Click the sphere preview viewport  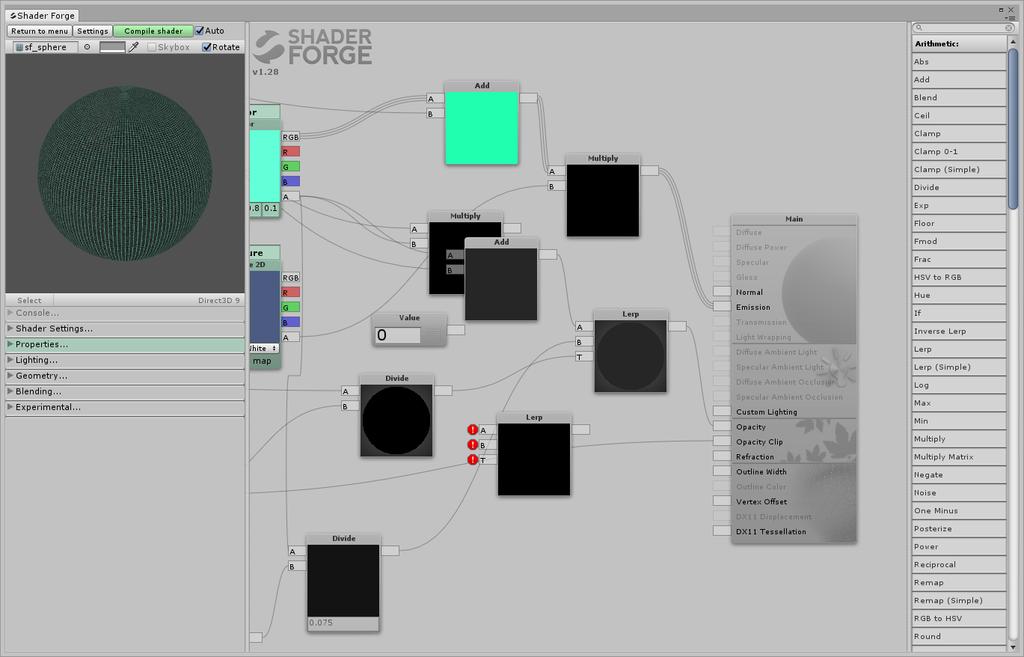tap(125, 174)
